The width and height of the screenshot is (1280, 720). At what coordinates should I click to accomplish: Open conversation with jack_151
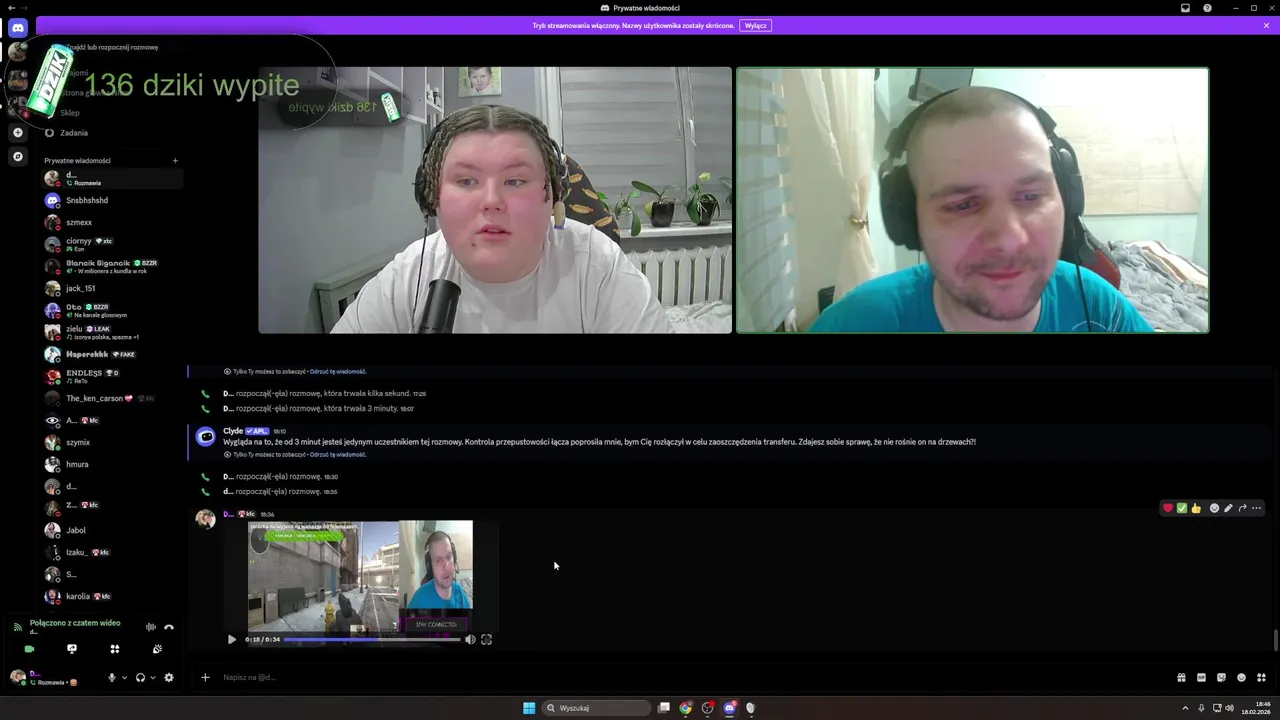(111, 288)
